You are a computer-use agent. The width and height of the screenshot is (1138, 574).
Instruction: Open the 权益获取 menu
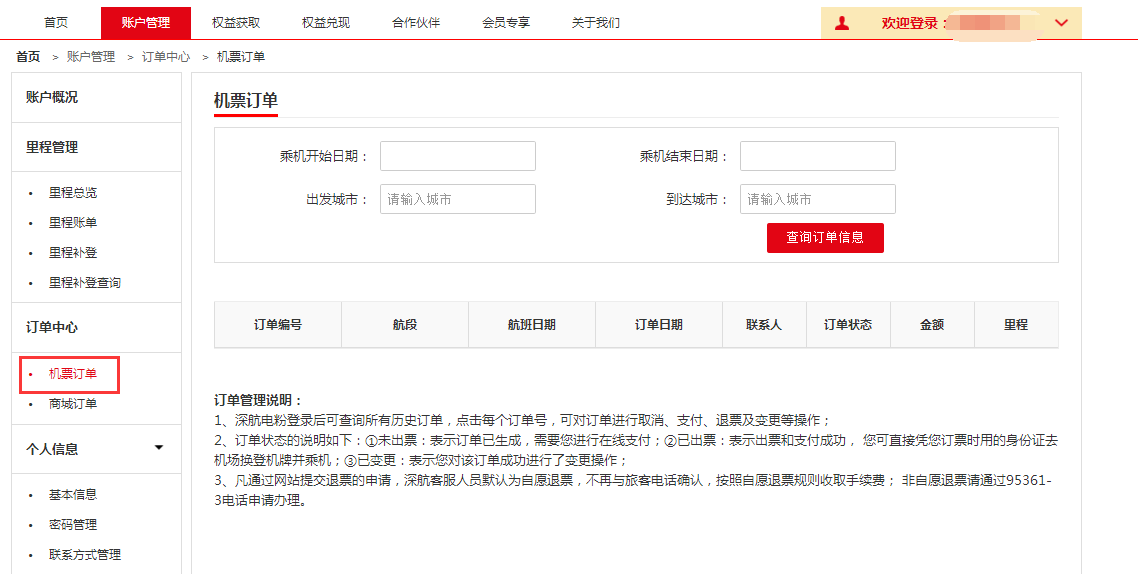[236, 23]
